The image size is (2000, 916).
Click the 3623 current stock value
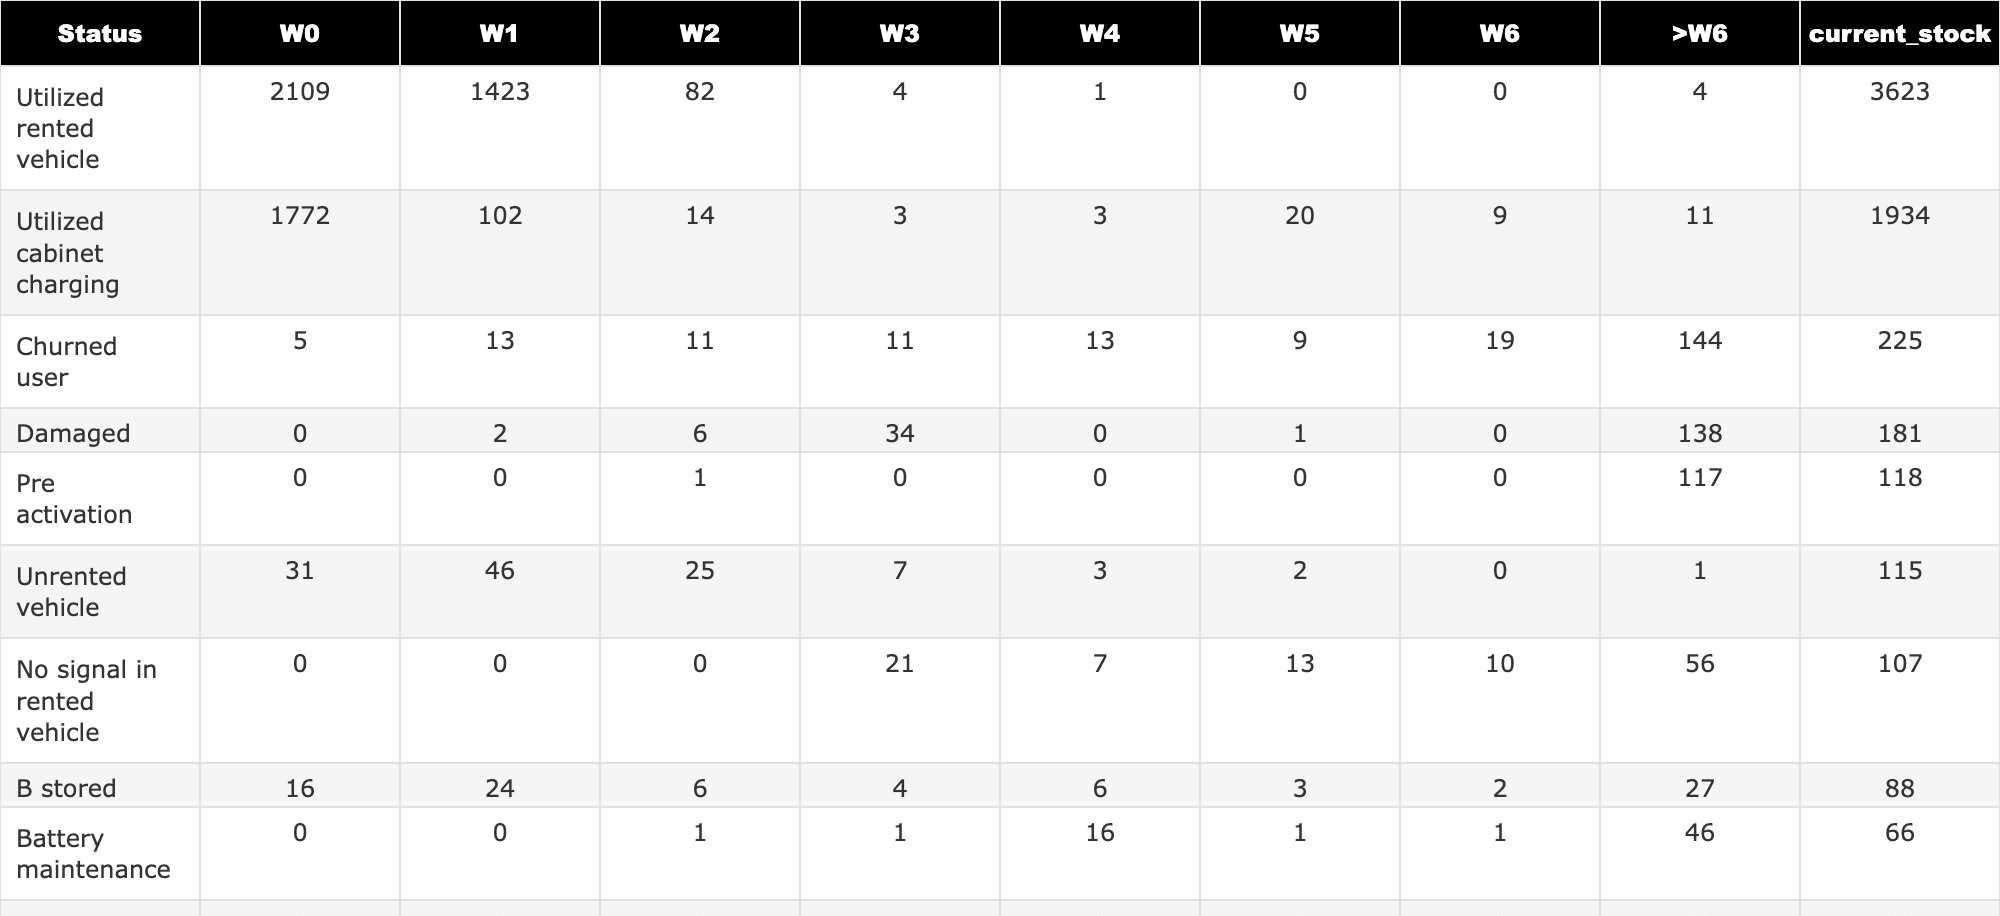1900,92
